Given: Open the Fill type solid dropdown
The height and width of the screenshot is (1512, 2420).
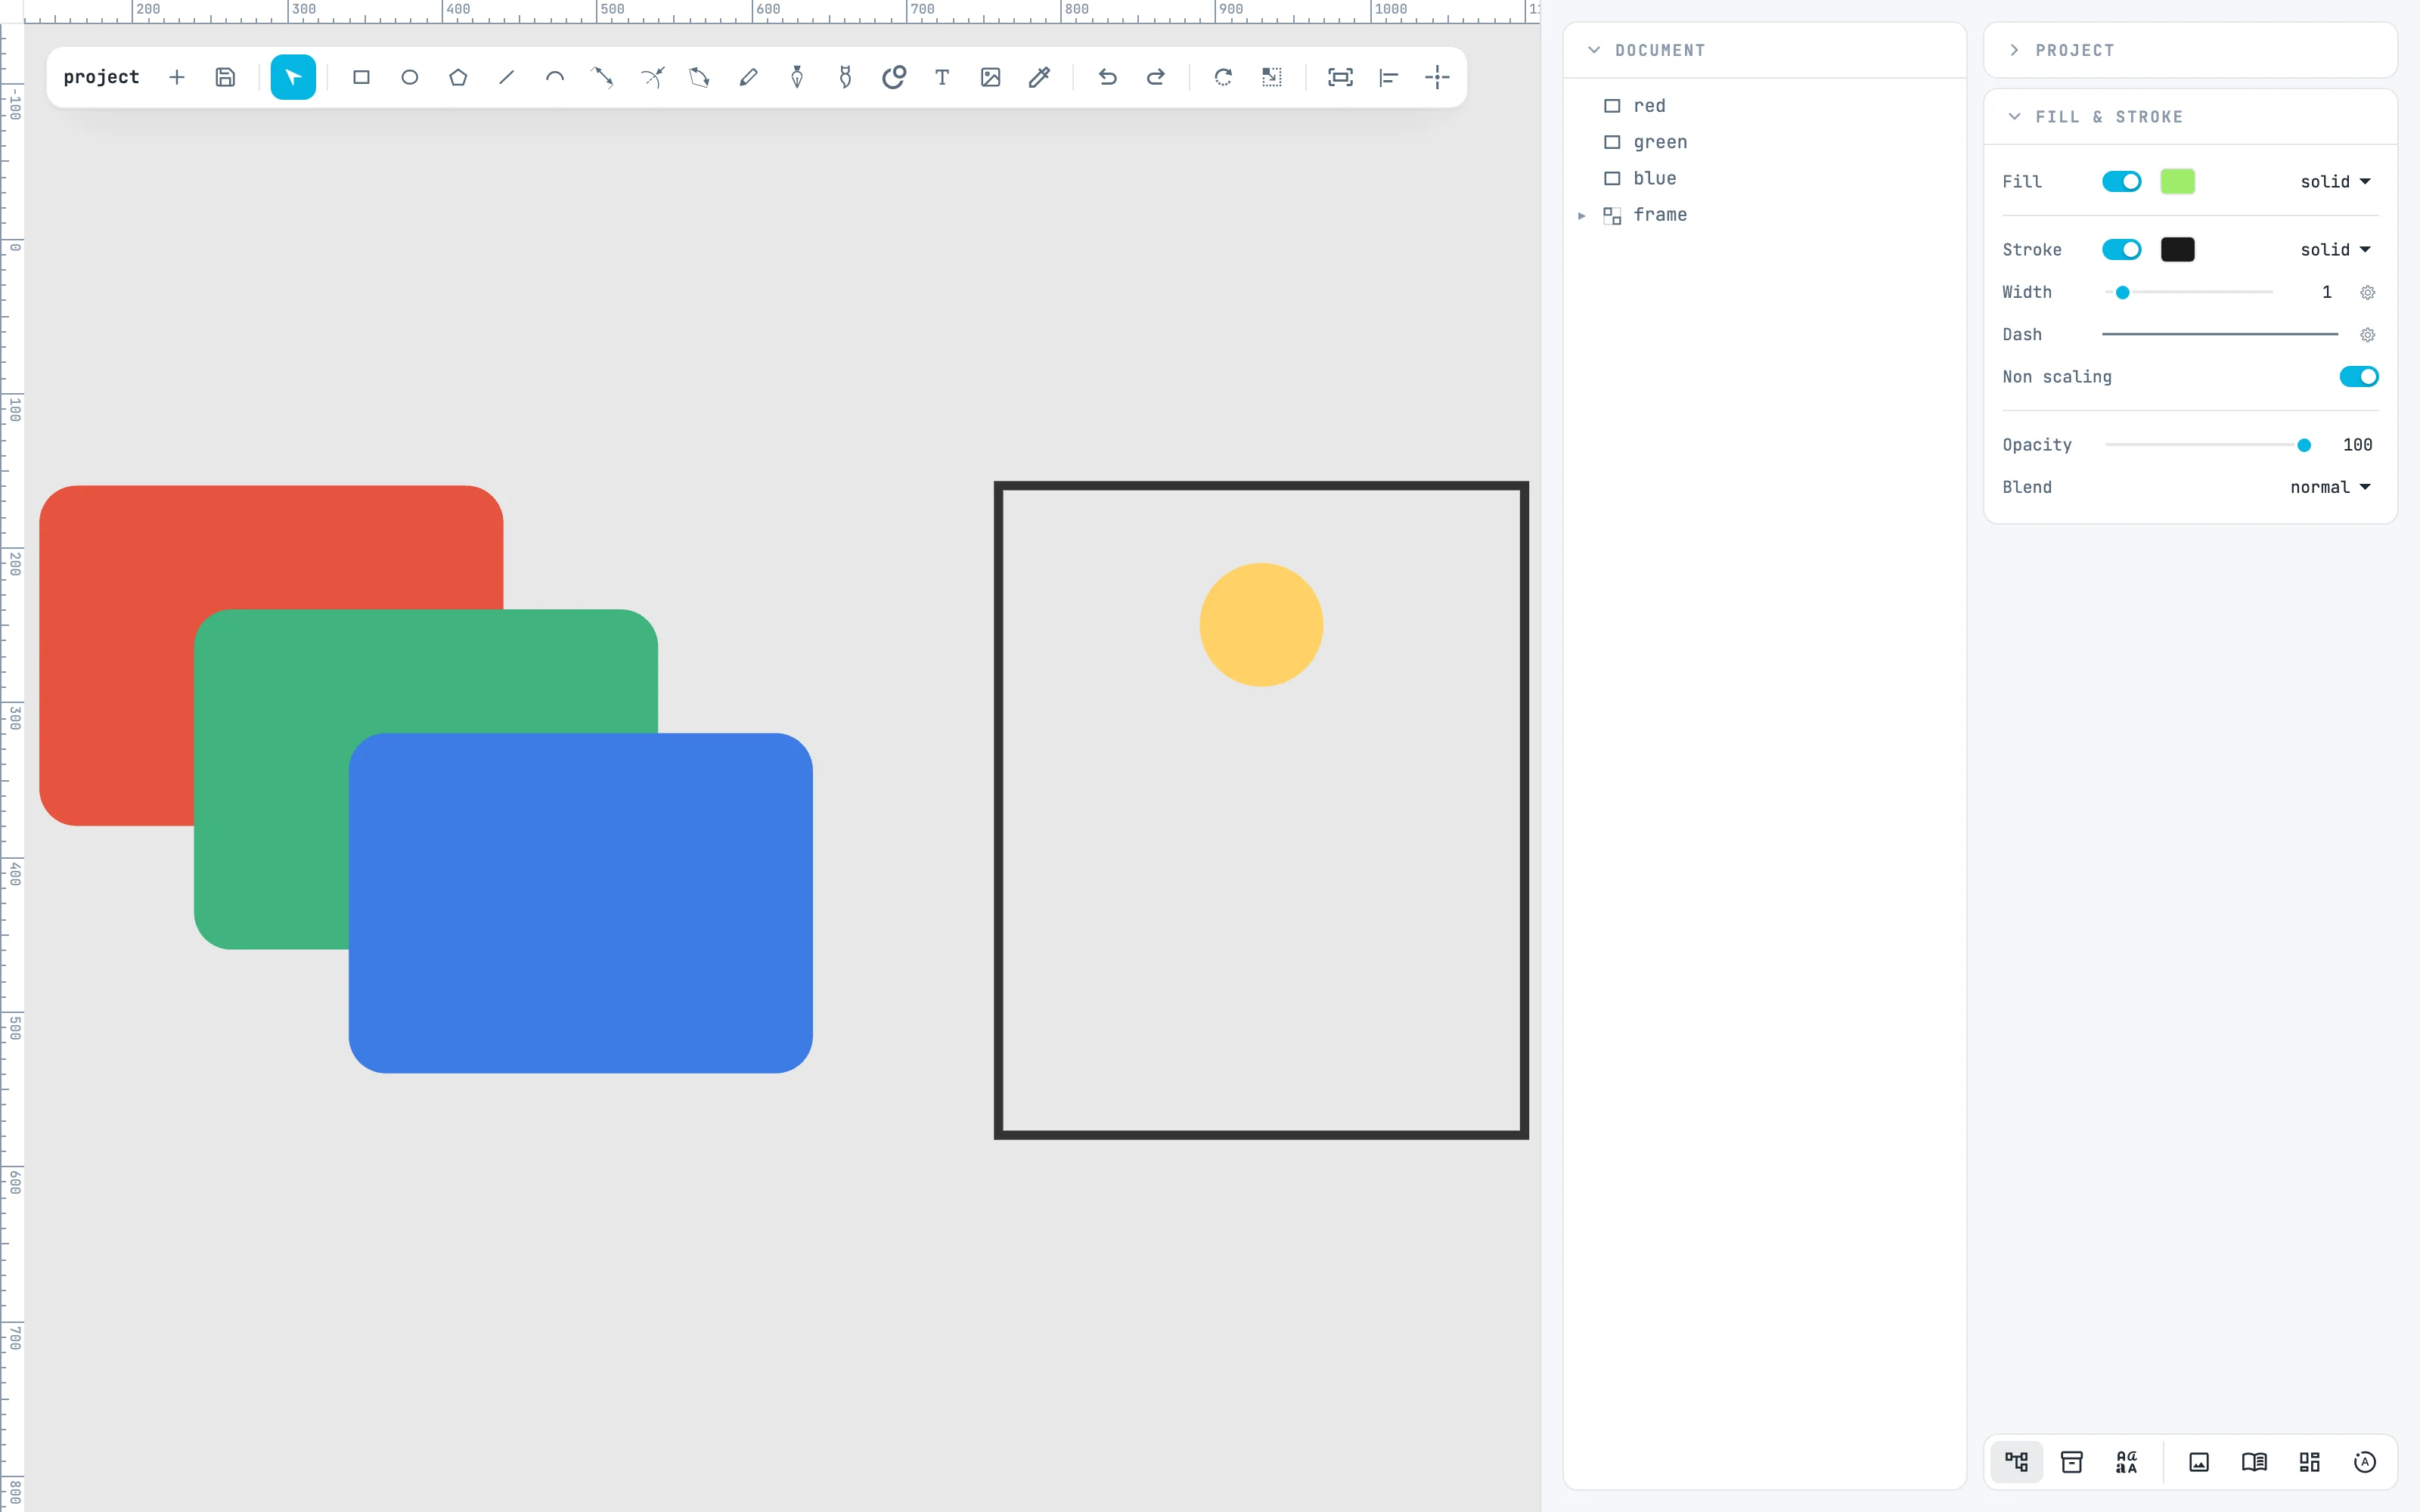Looking at the screenshot, I should [2335, 181].
